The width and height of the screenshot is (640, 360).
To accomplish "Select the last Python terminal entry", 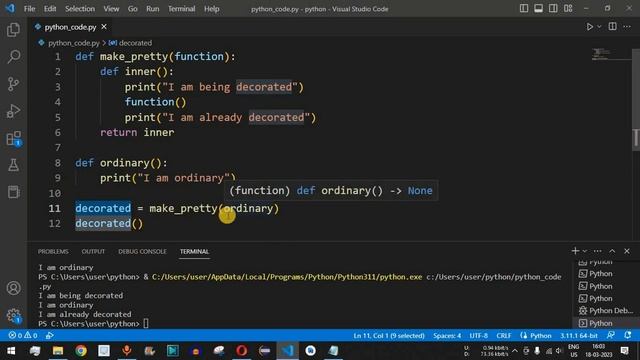I will (606, 323).
